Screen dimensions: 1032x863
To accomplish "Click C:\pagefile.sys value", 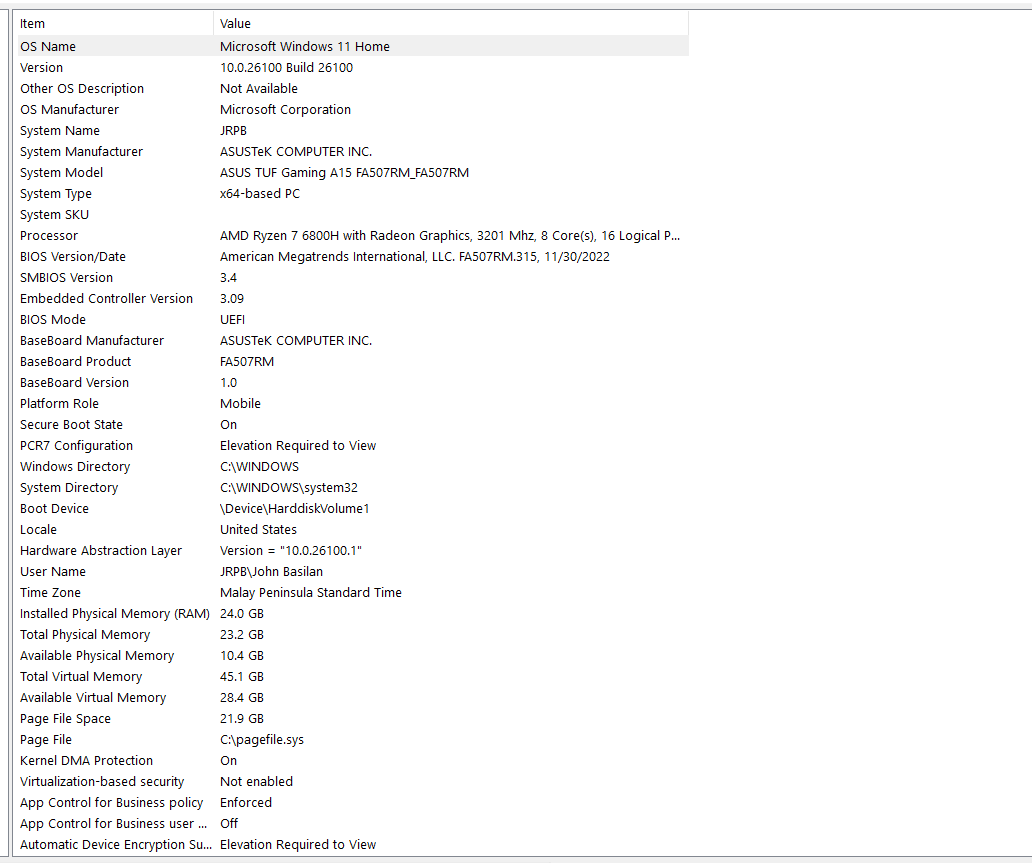I will (262, 740).
